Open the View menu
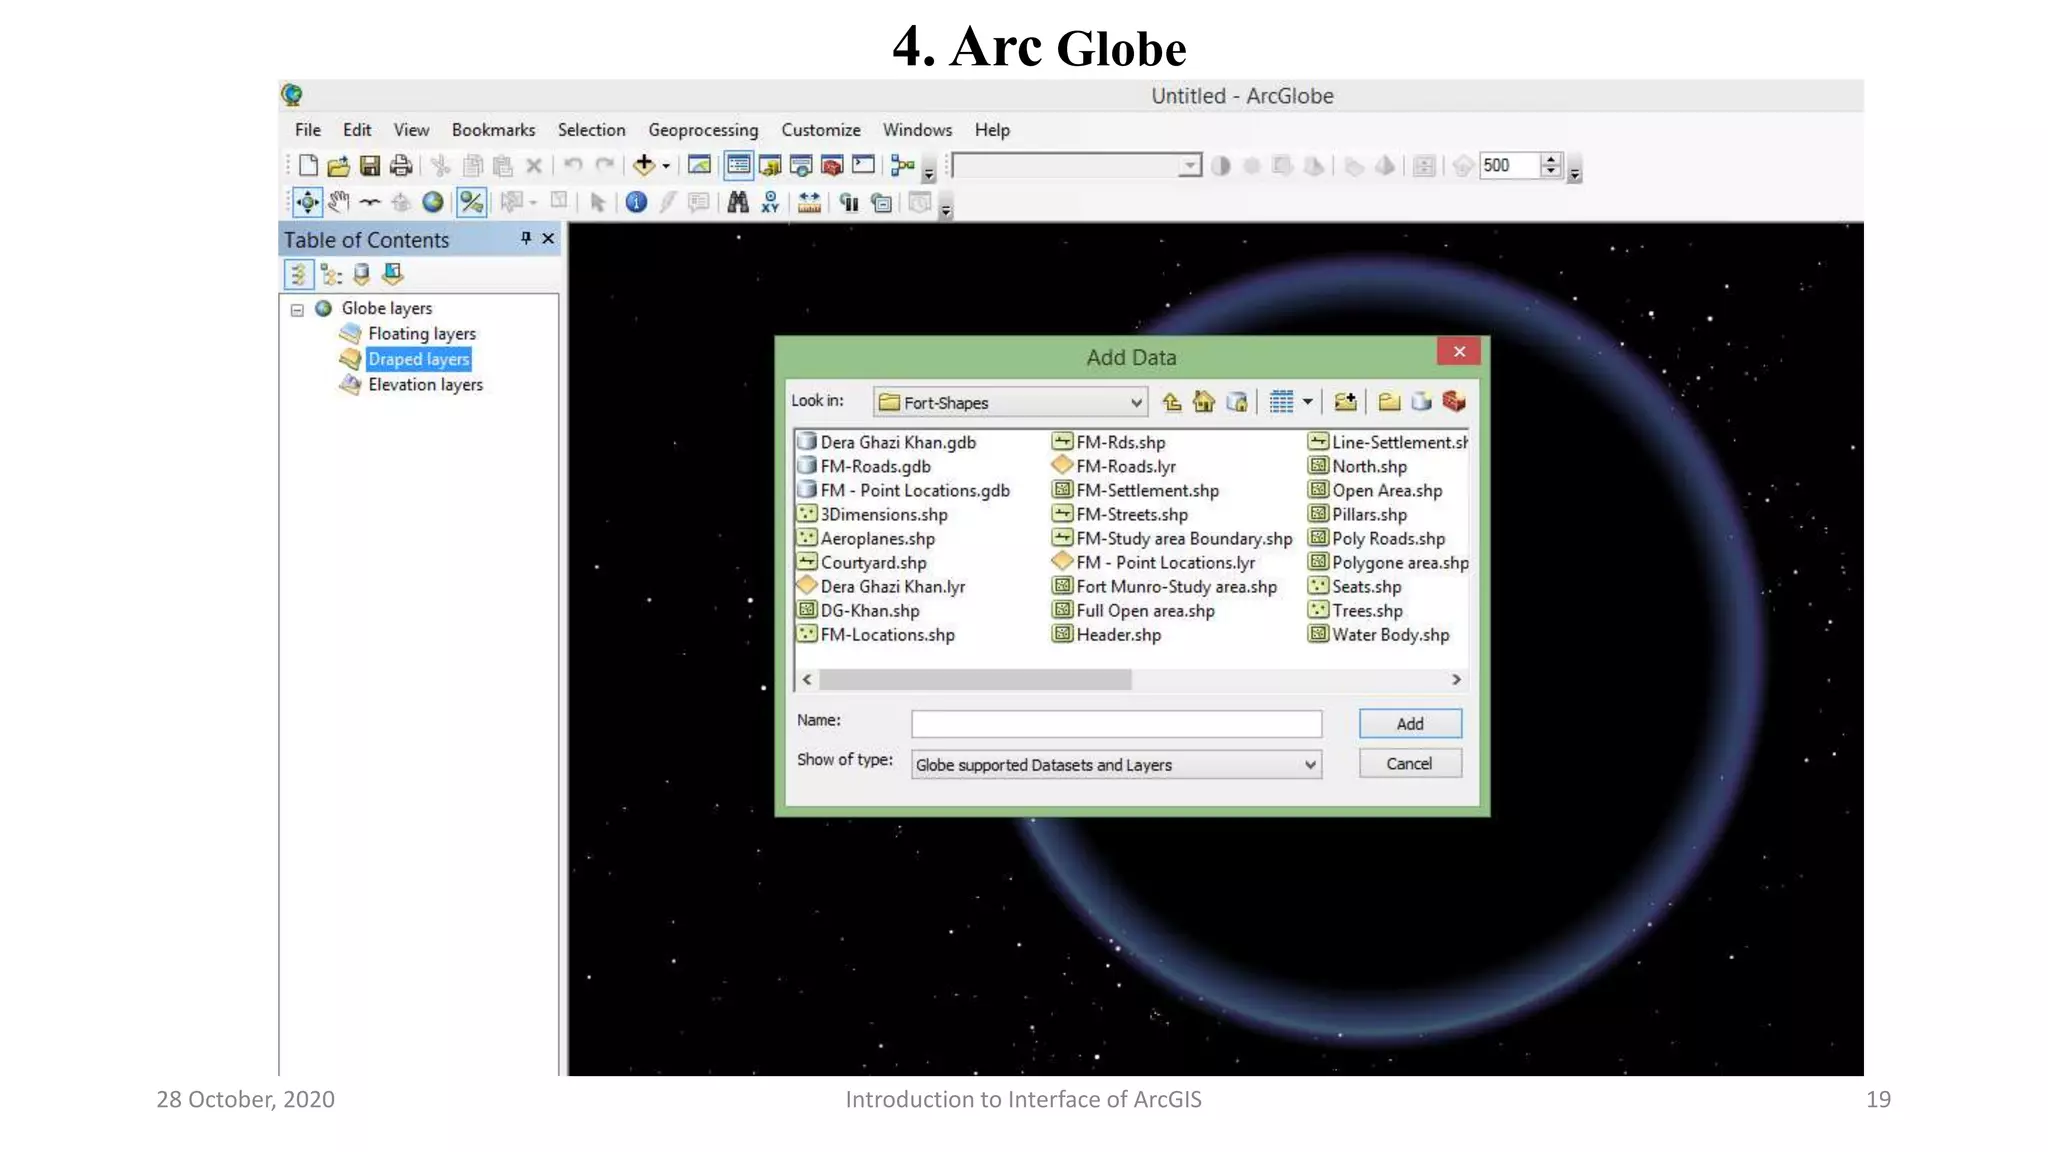Viewport: 2048px width, 1152px height. (x=411, y=130)
